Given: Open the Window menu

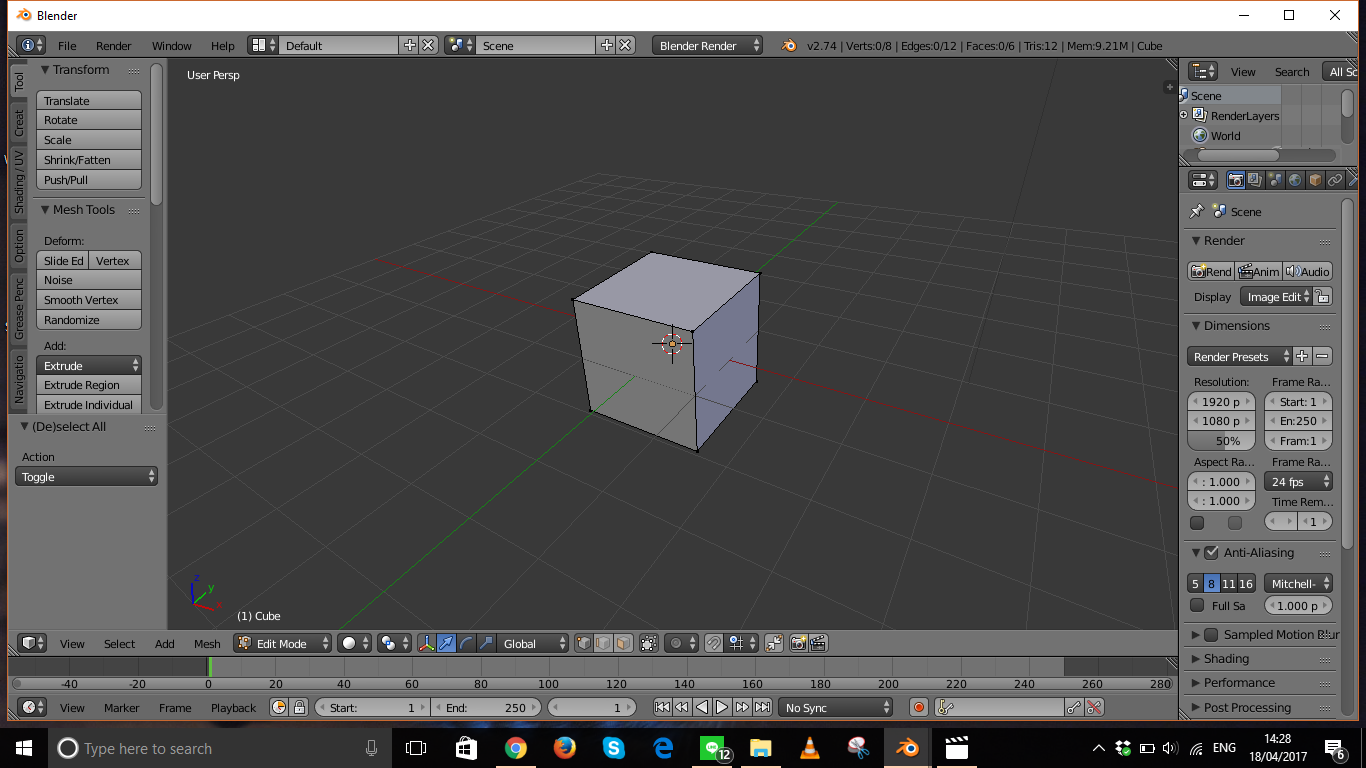Looking at the screenshot, I should [171, 45].
